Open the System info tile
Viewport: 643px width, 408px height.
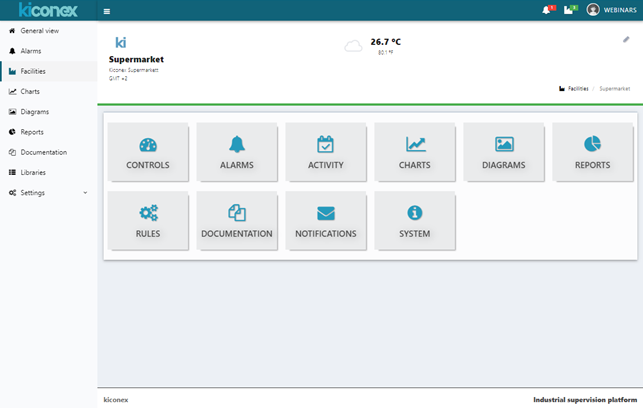(x=415, y=220)
